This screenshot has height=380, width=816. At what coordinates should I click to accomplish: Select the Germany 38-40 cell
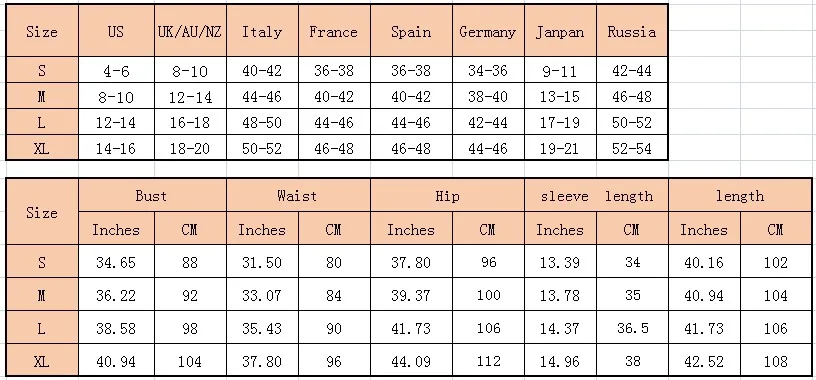488,96
